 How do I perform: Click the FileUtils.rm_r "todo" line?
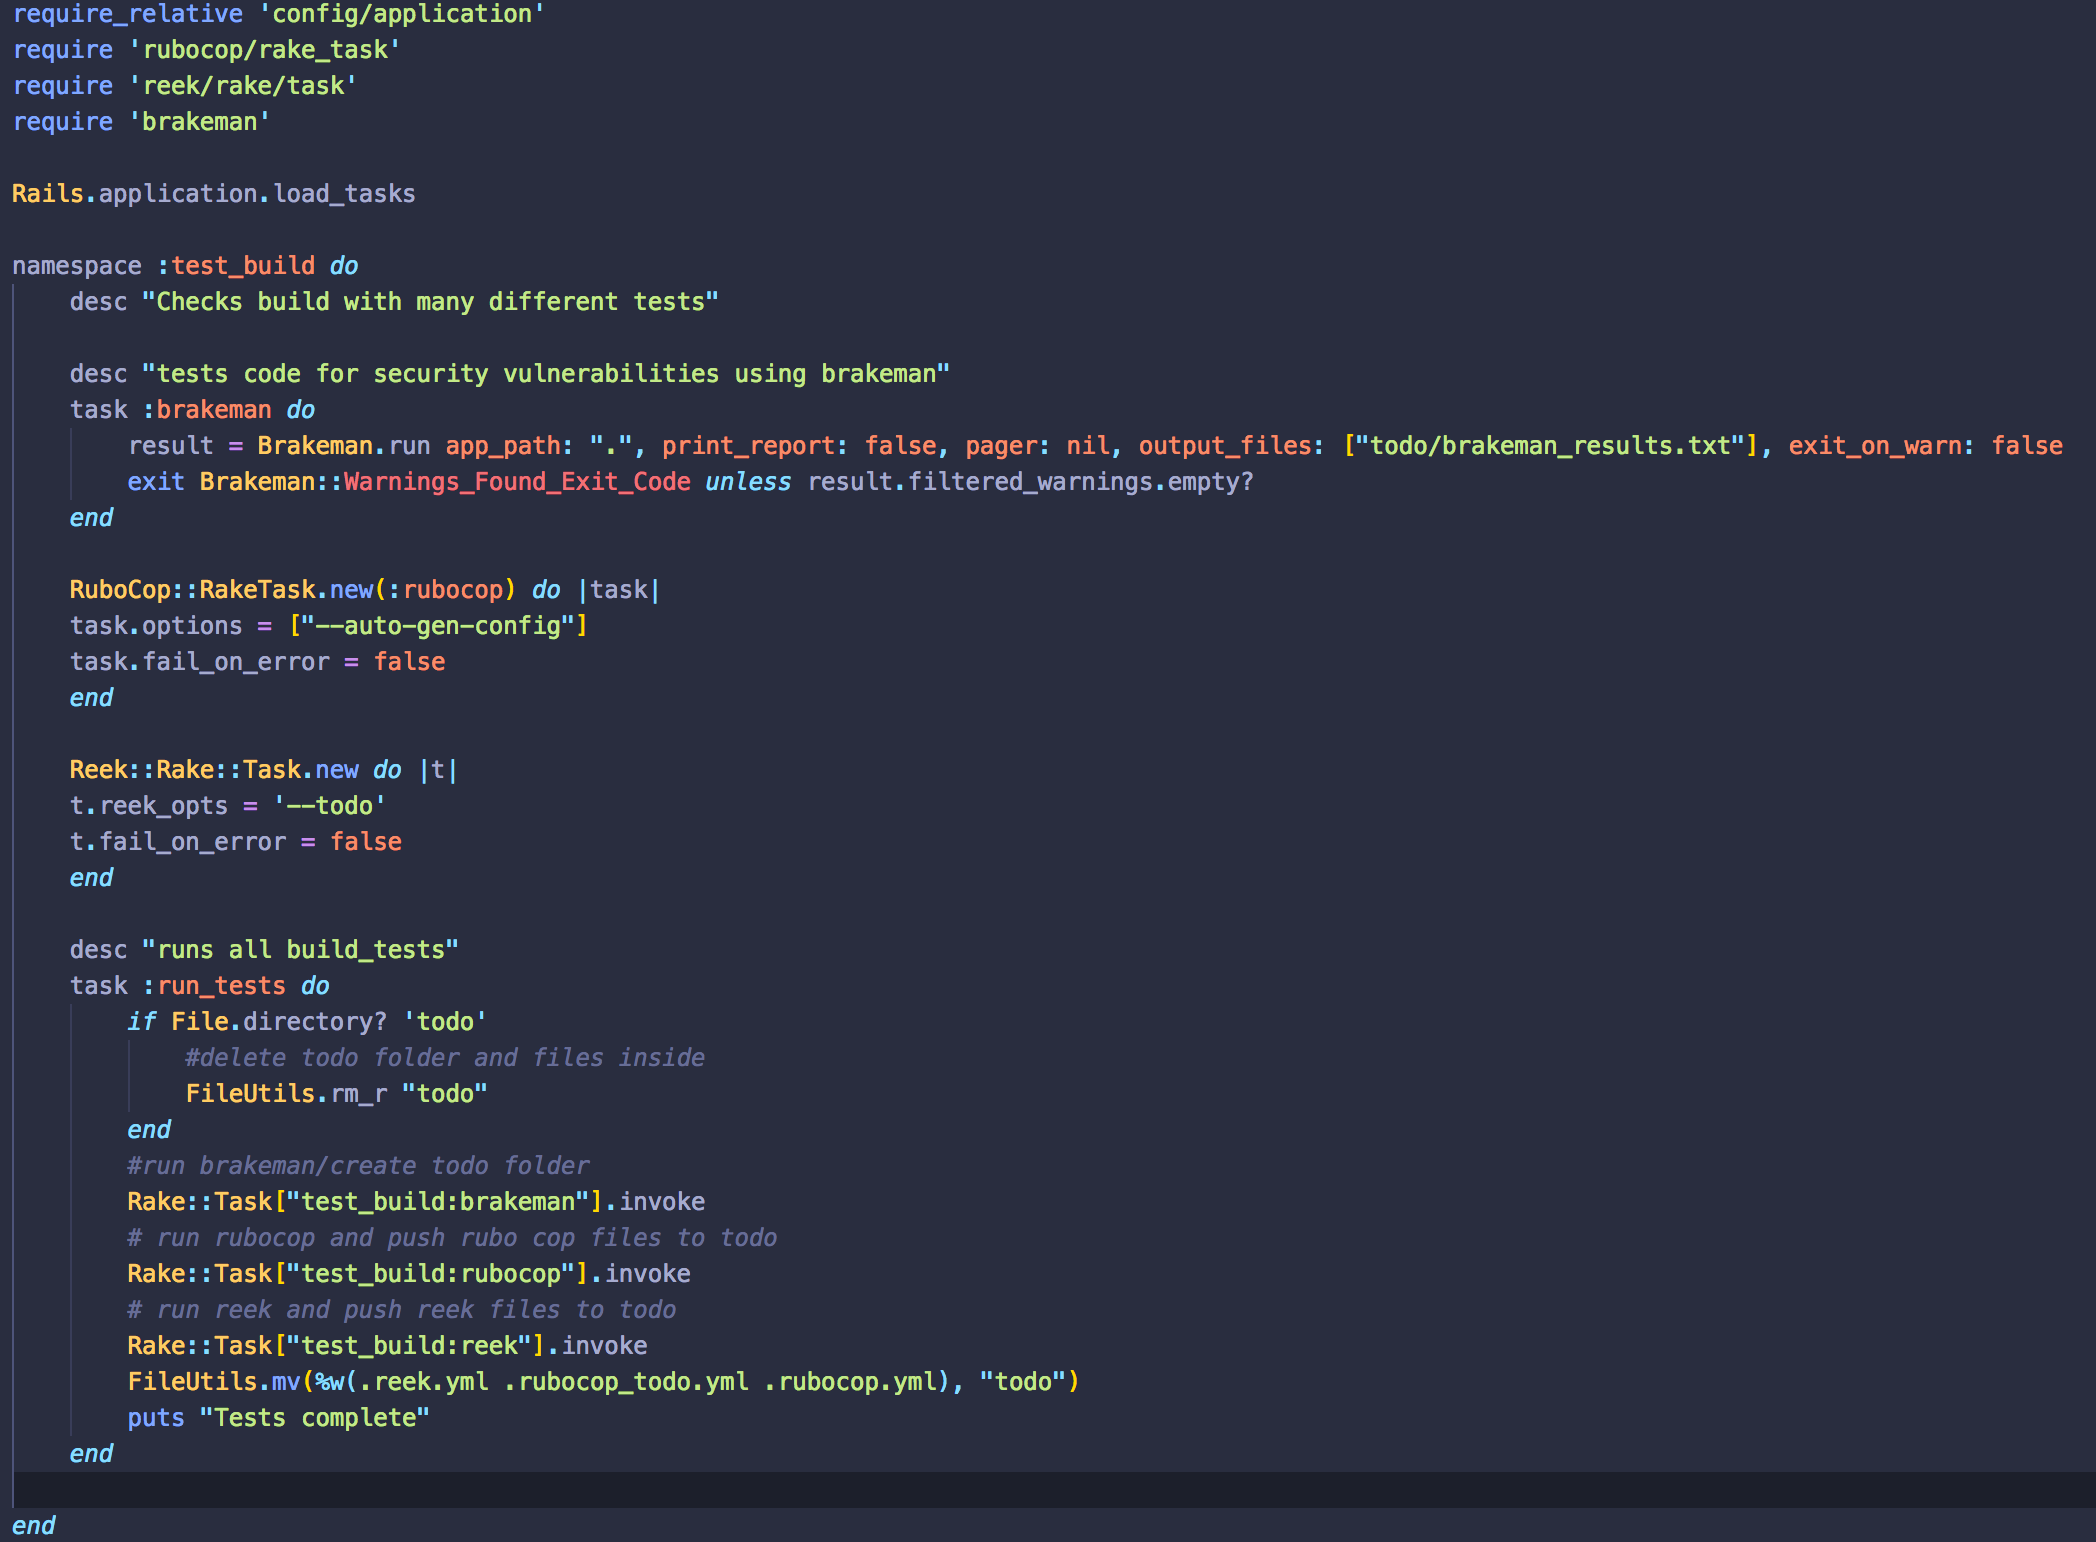337,1094
